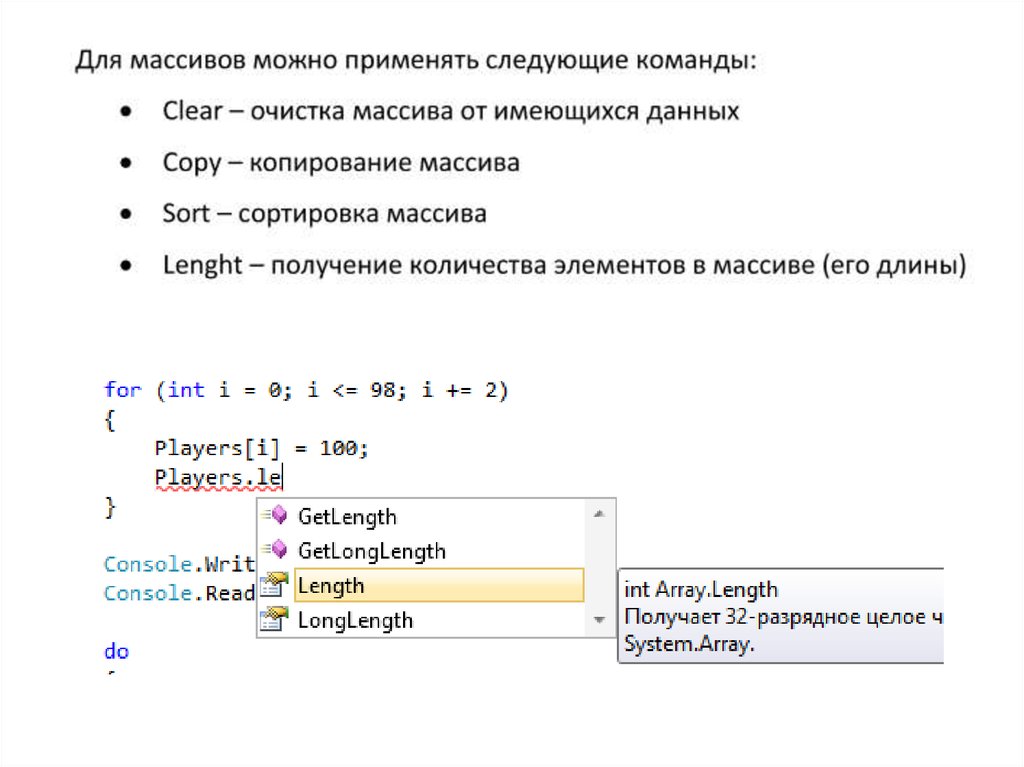1024x767 pixels.
Task: Select GetLength text in autocomplete list
Action: click(x=347, y=517)
